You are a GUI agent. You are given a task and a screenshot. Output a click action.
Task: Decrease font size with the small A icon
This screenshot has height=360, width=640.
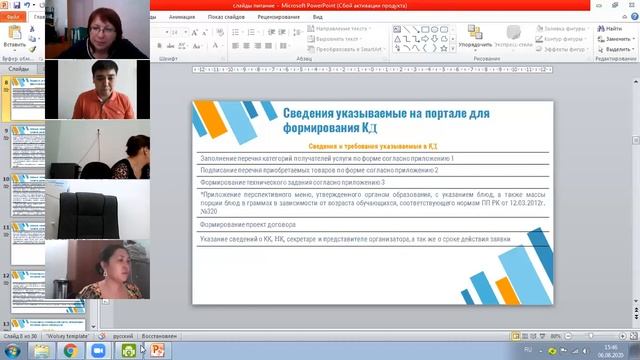(204, 33)
